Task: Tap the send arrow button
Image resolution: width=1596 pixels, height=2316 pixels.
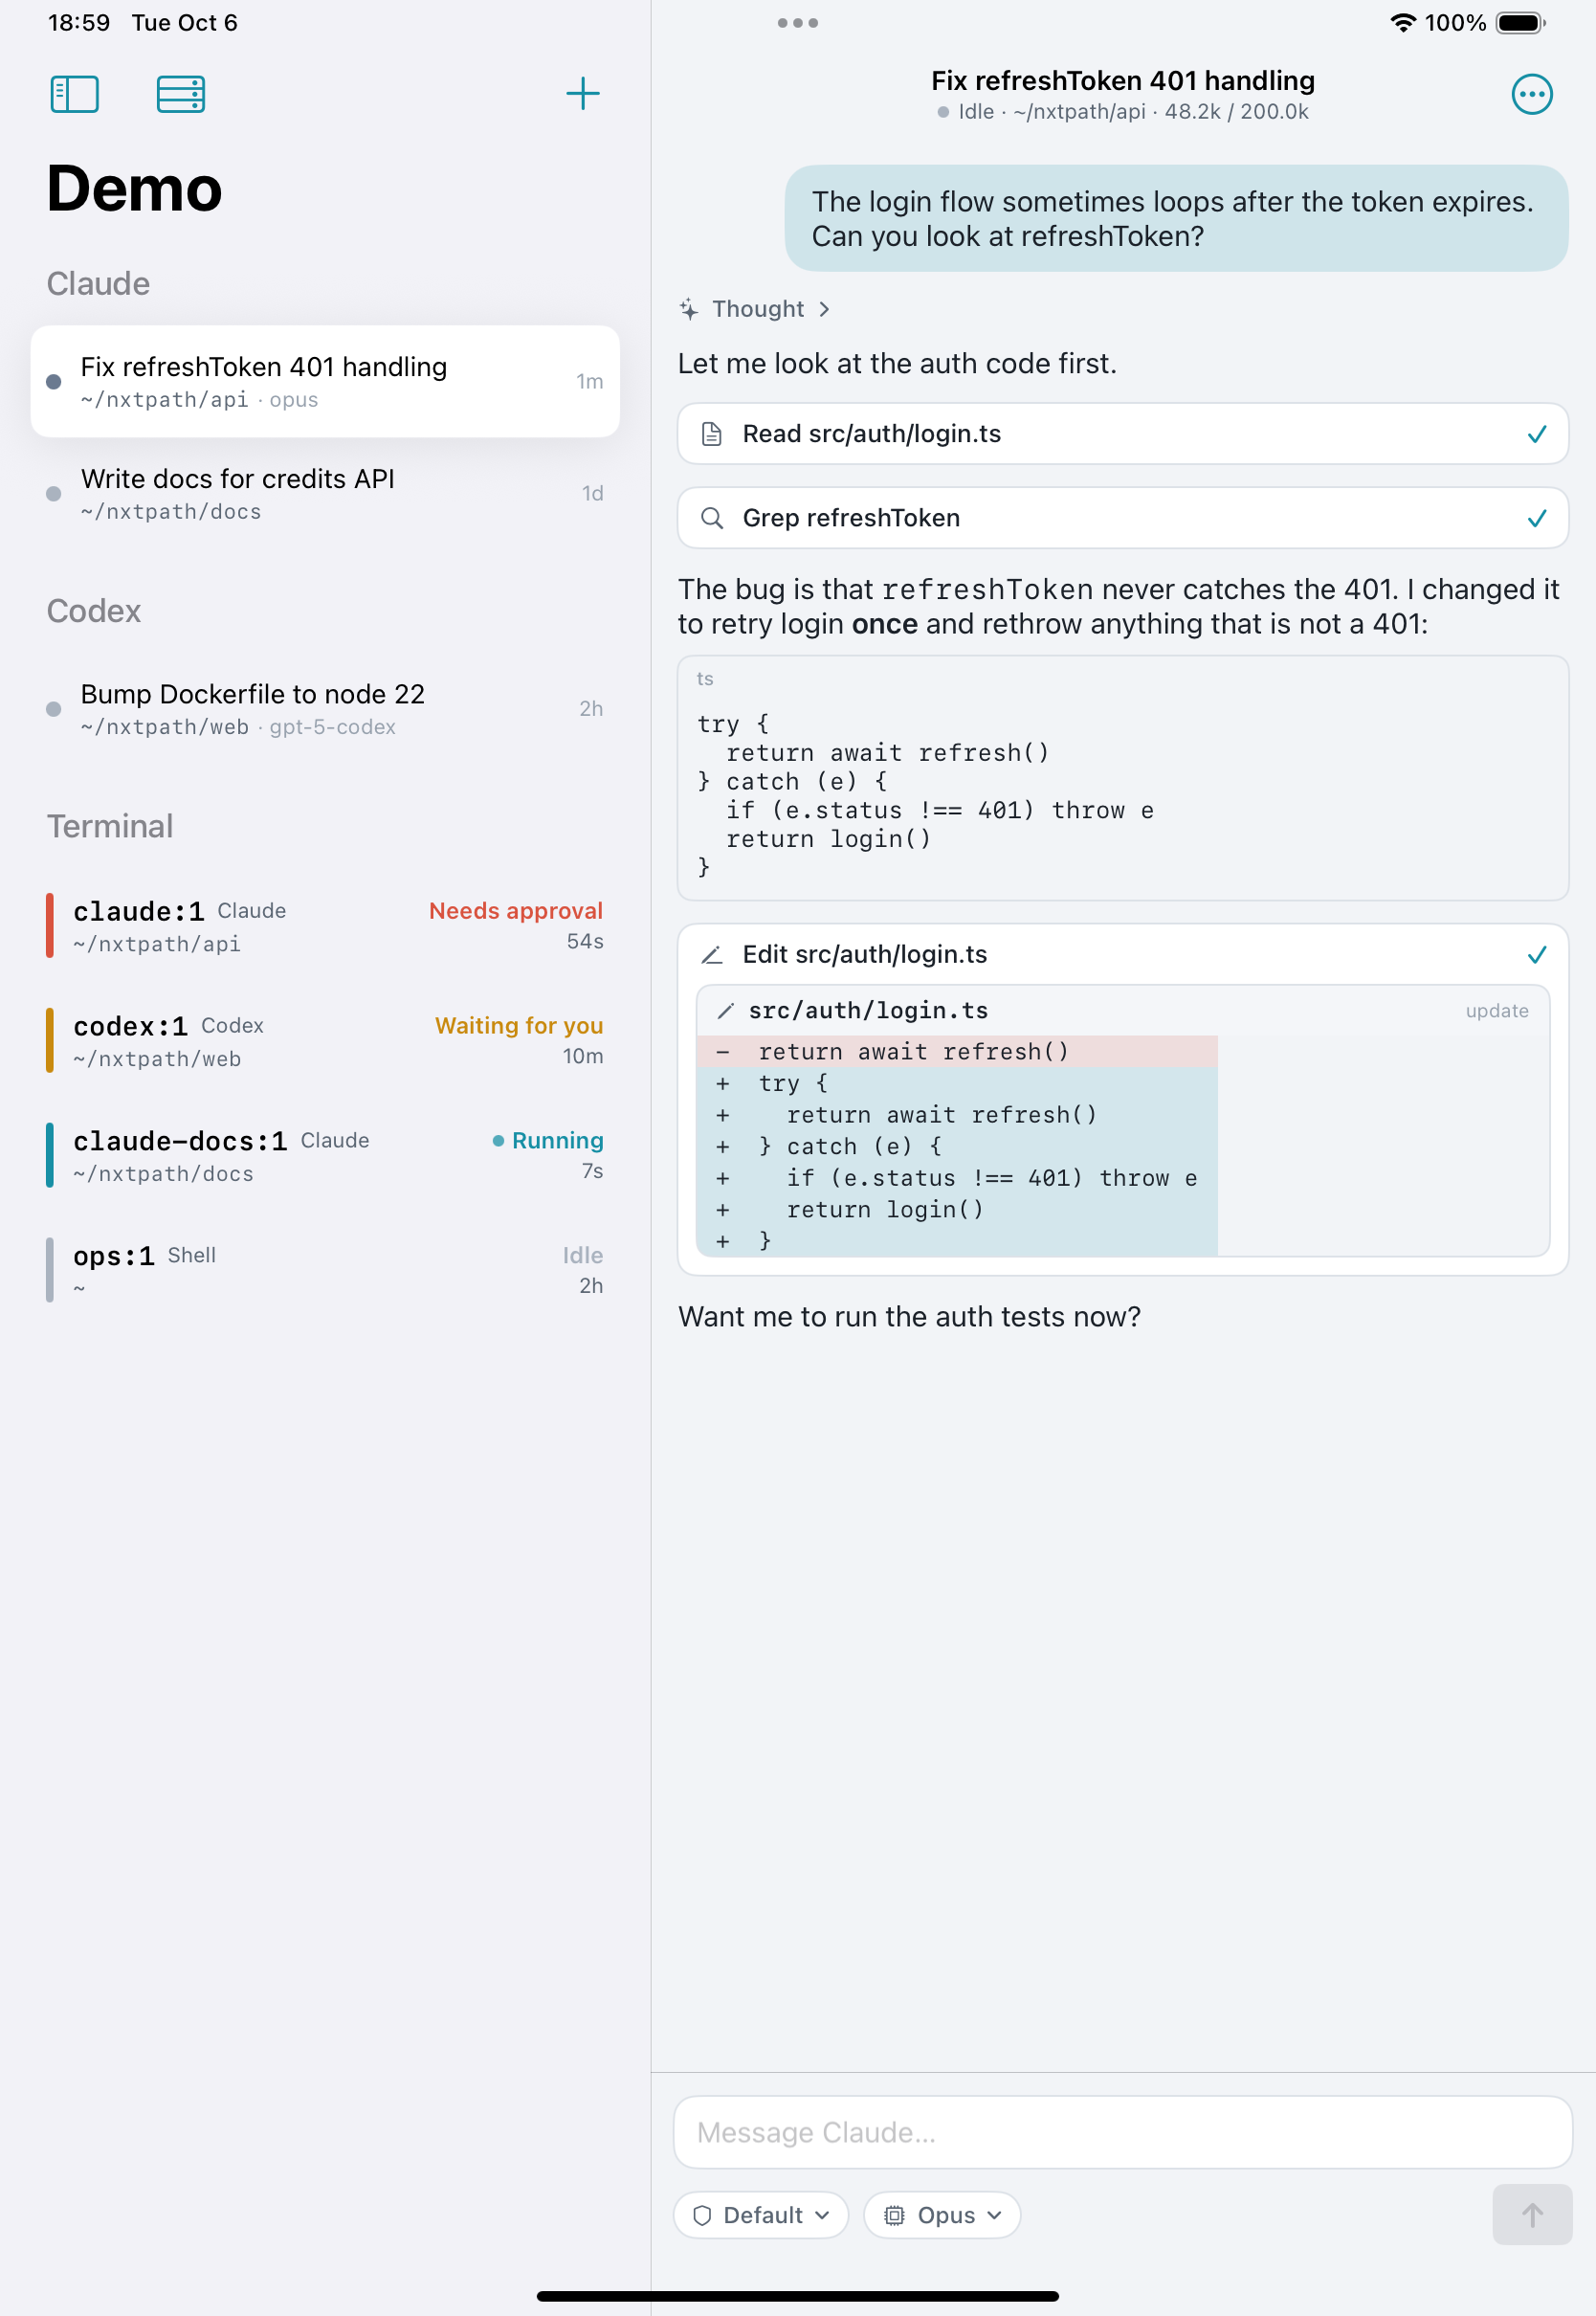Action: click(1531, 2214)
